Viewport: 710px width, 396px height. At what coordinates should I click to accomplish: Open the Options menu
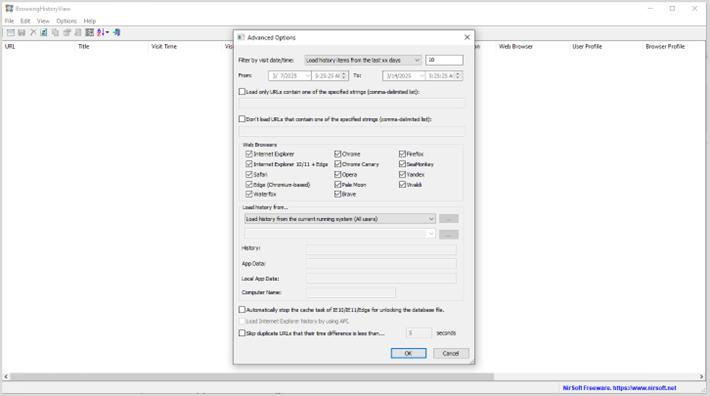[66, 21]
